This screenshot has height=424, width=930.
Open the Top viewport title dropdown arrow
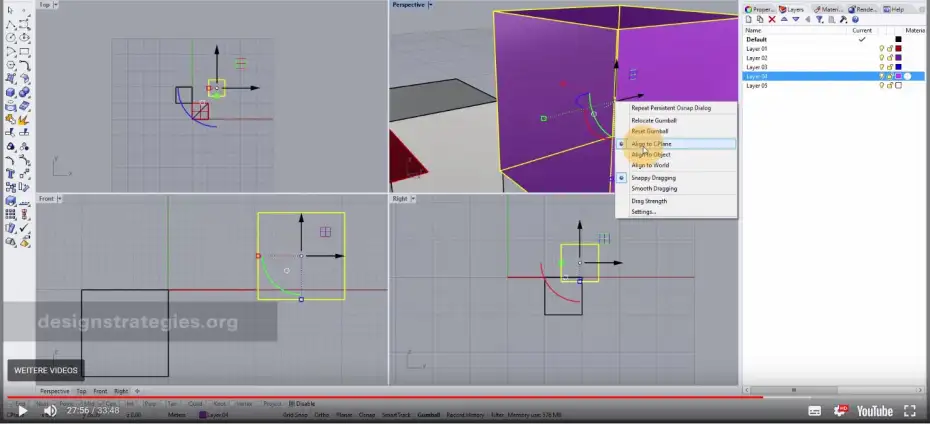point(56,5)
